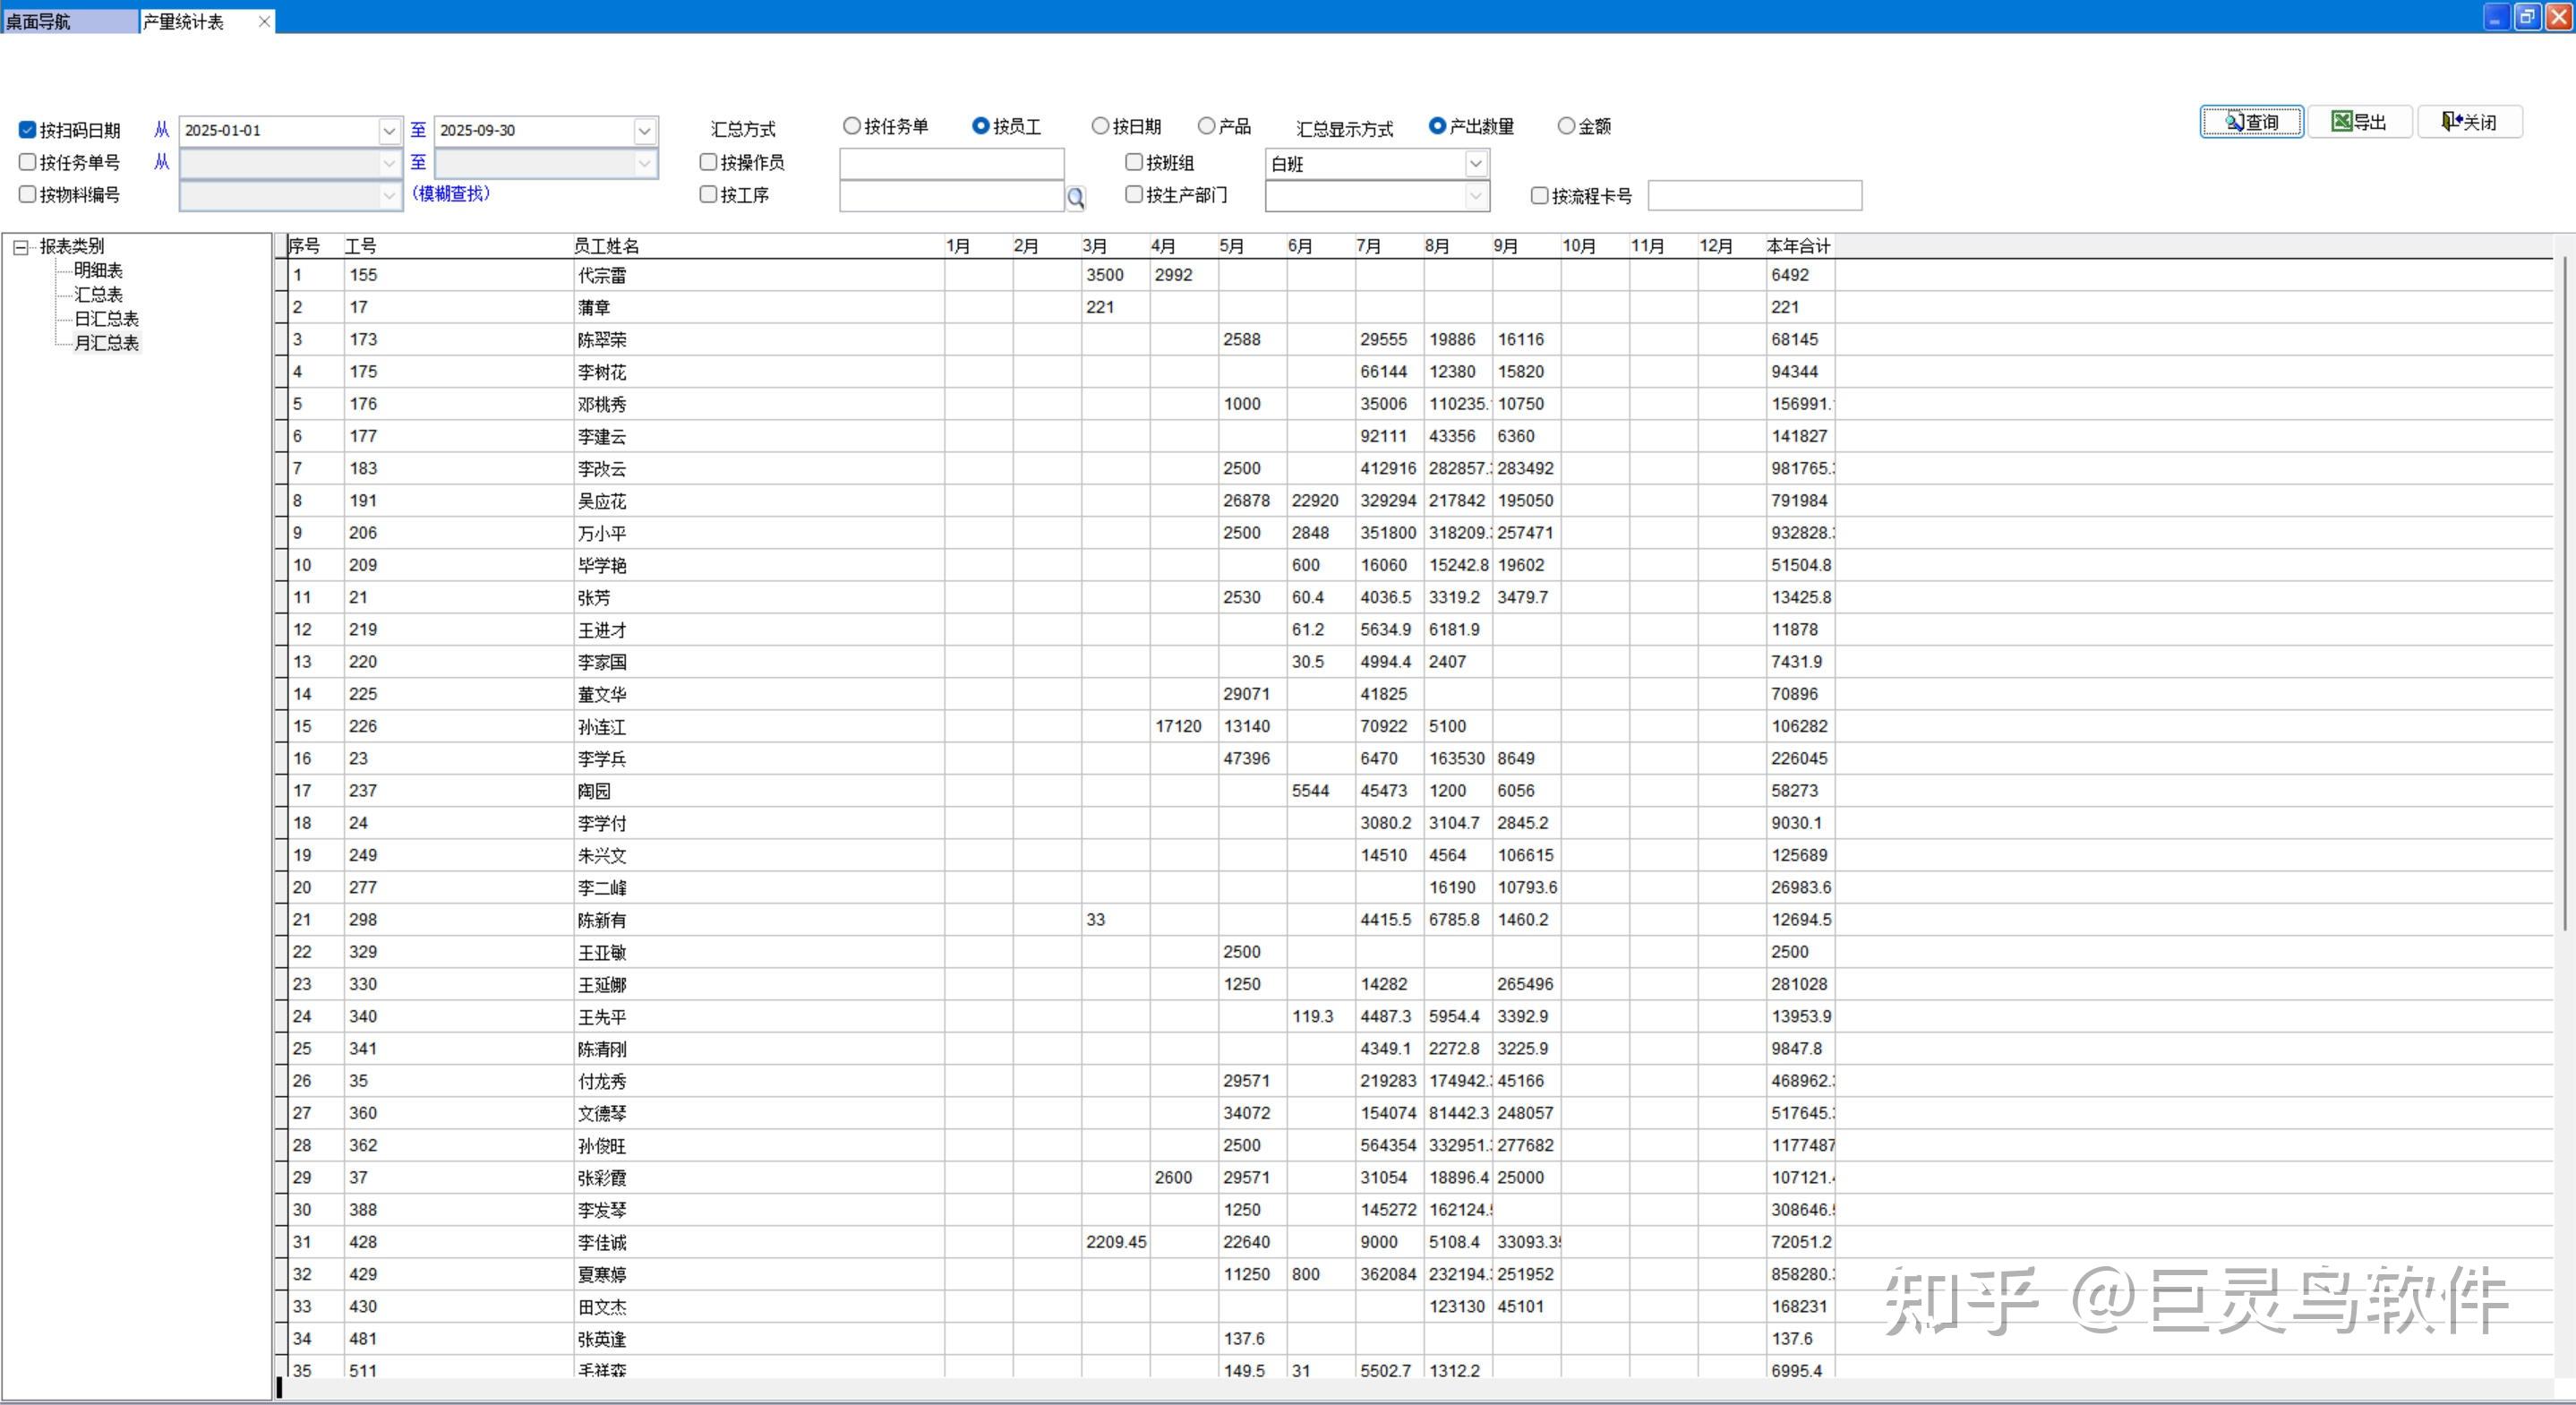This screenshot has height=1405, width=2576.
Task: Uncheck the 按扫码日期 checkbox
Action: tap(28, 130)
